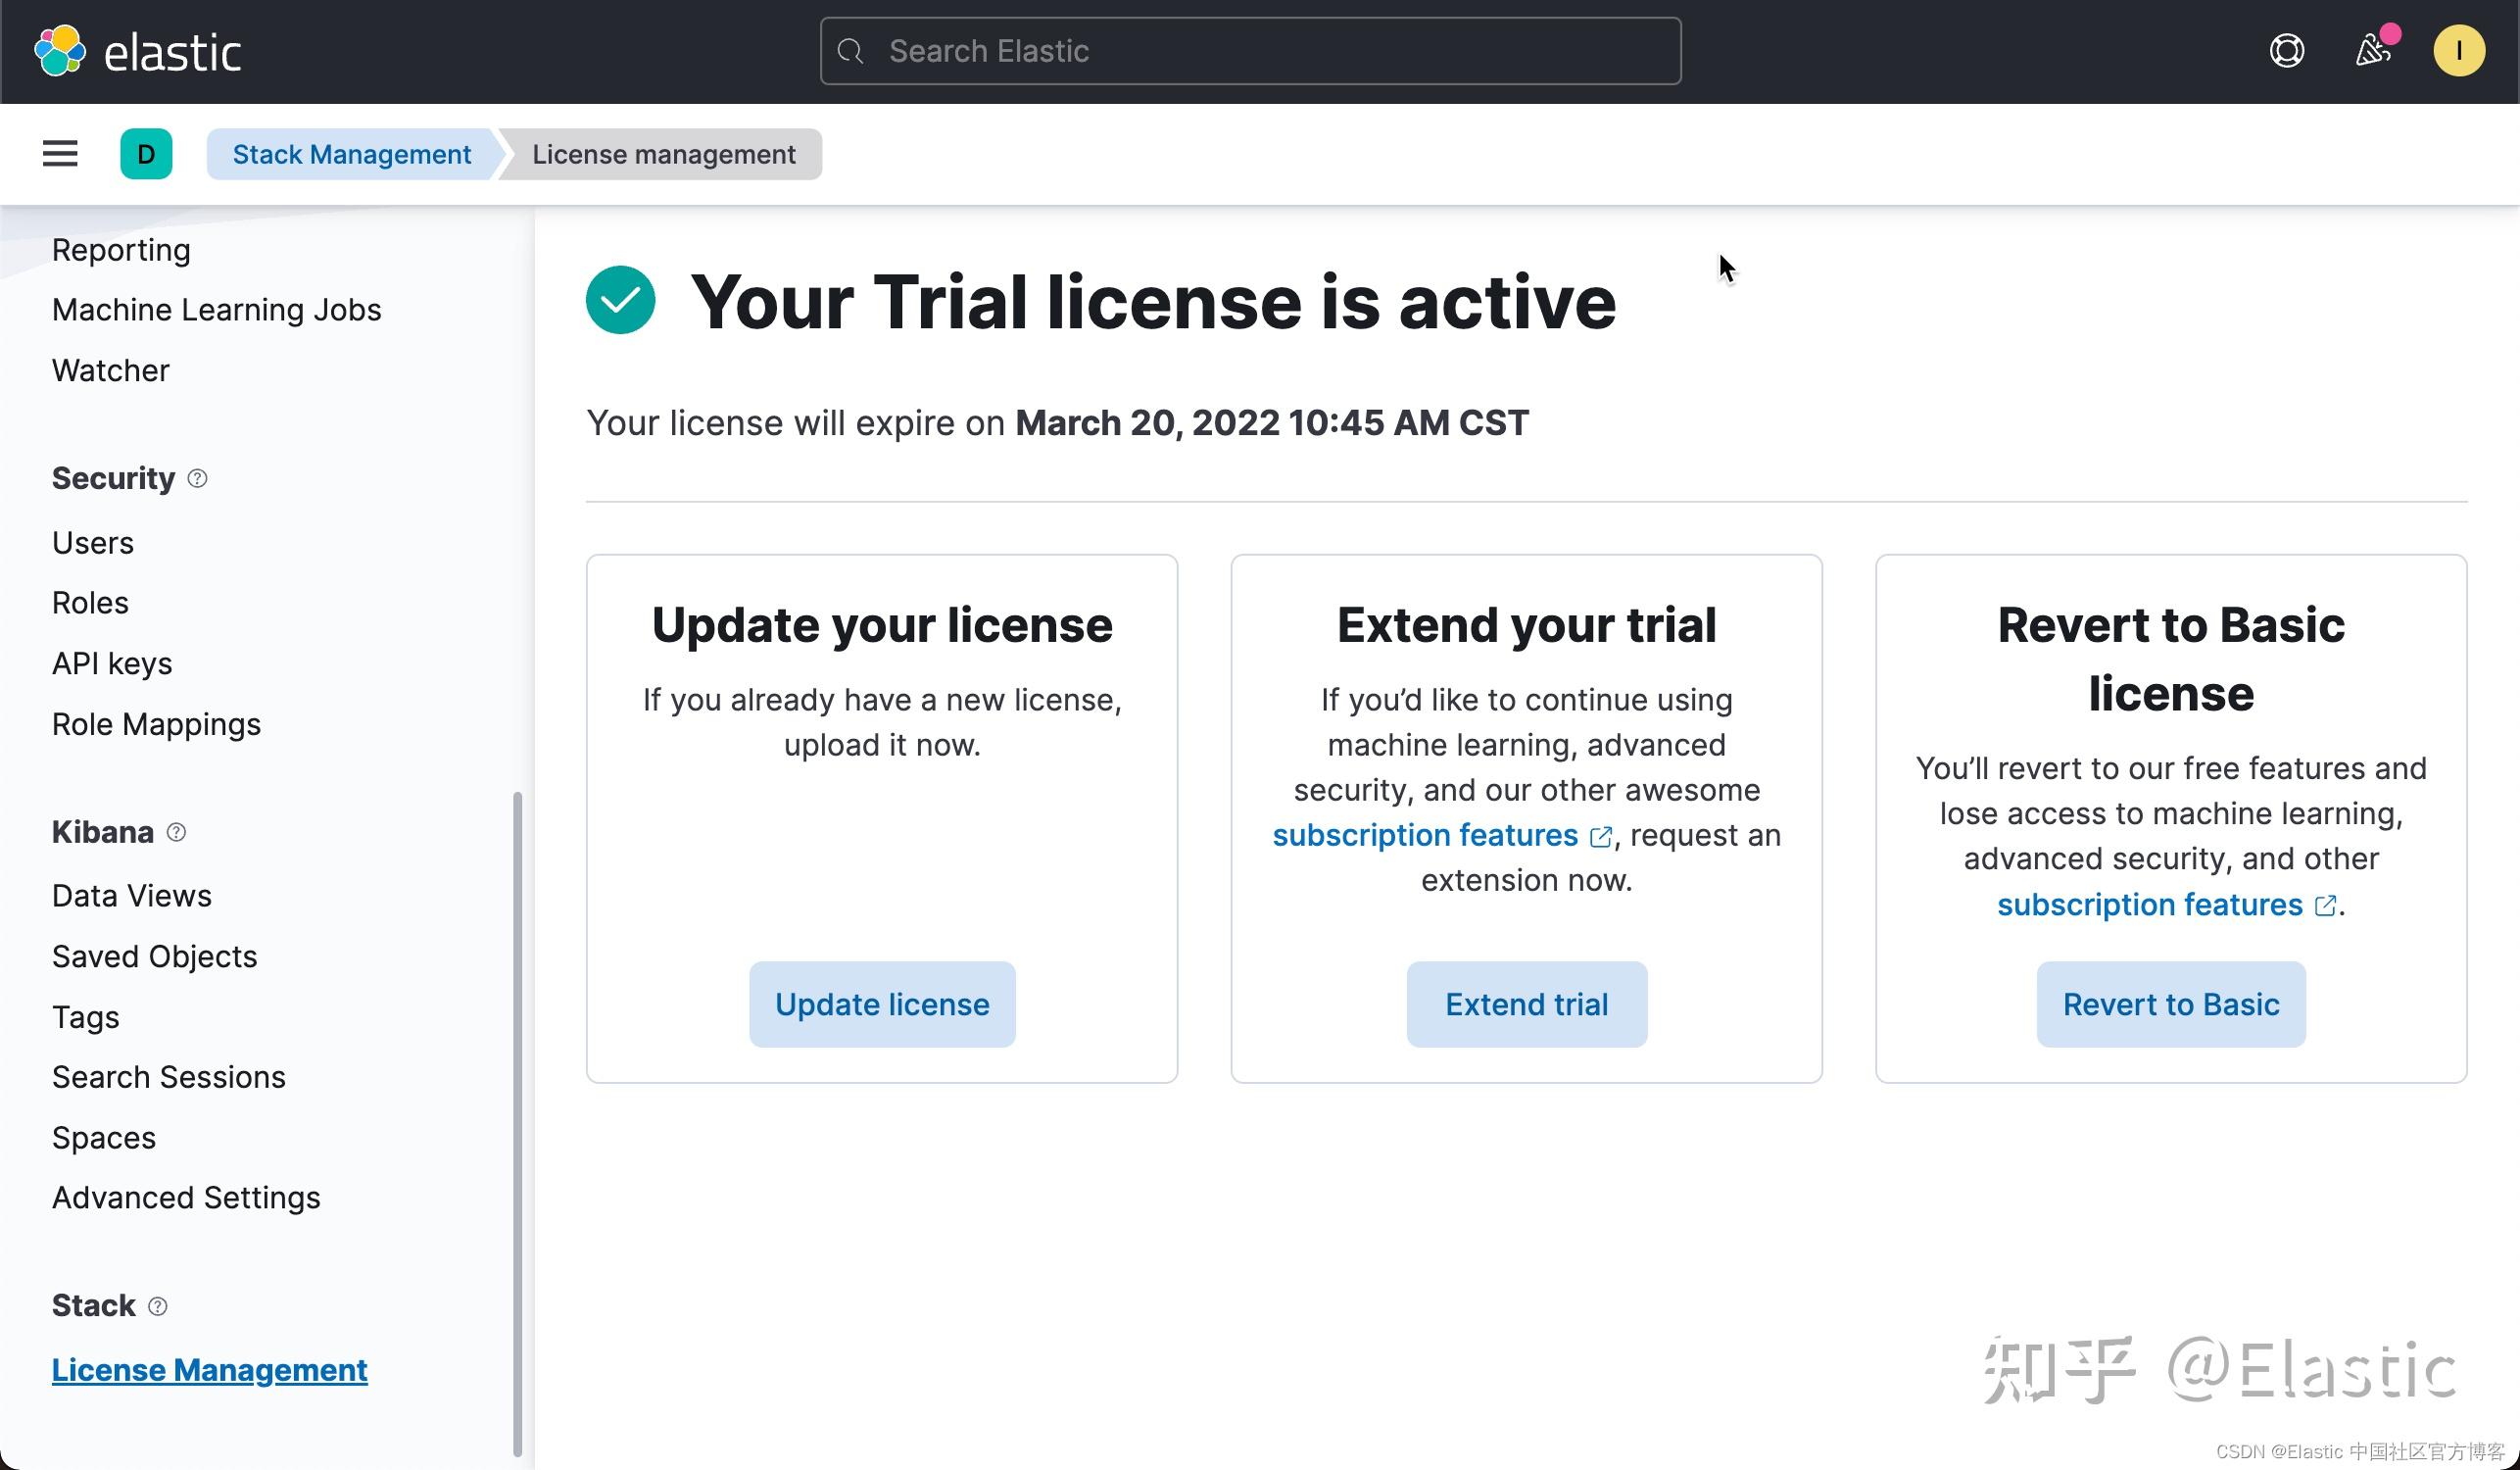Open the help lifebuoy icon
The width and height of the screenshot is (2520, 1470).
[x=2286, y=51]
